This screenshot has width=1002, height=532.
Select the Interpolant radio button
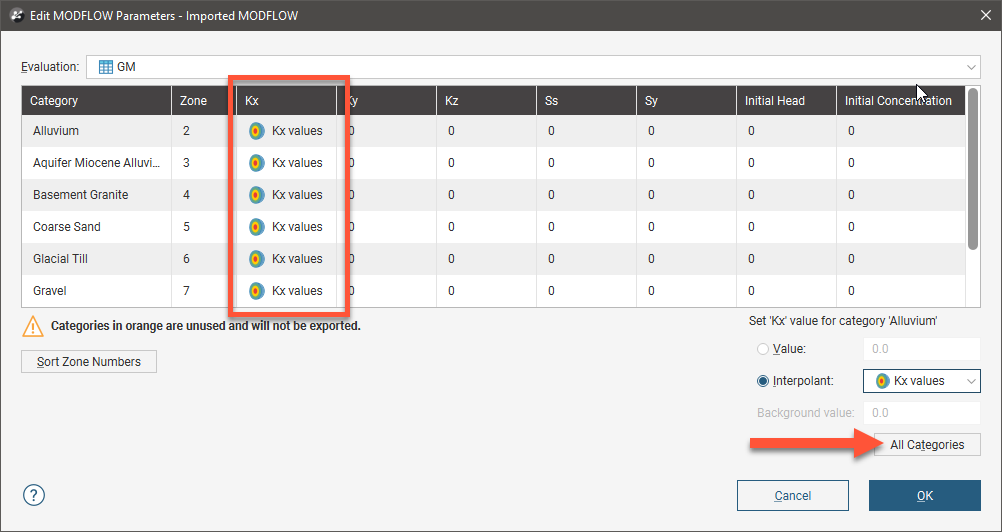tap(764, 381)
